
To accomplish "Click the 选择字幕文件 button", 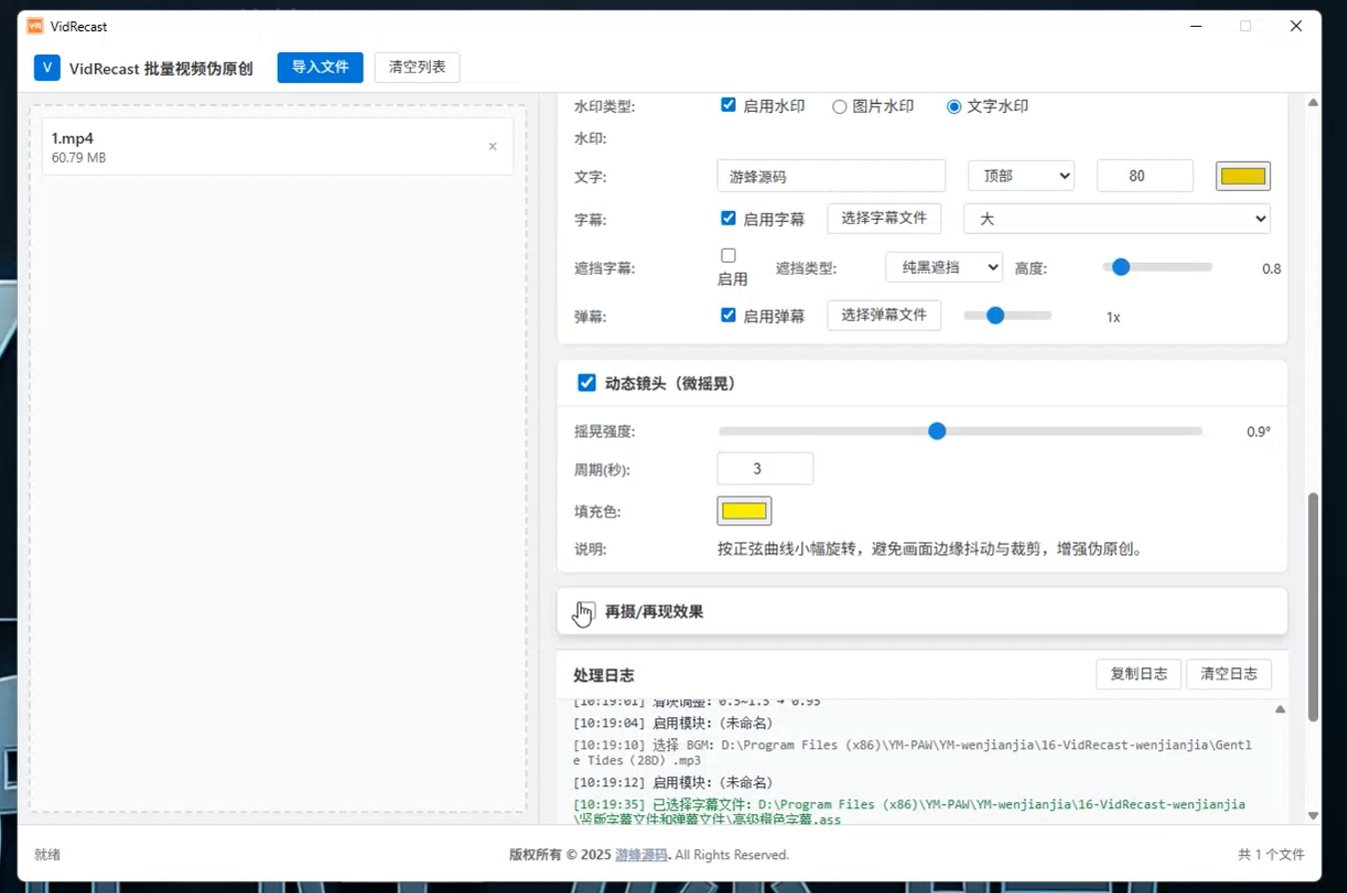I will (x=884, y=217).
